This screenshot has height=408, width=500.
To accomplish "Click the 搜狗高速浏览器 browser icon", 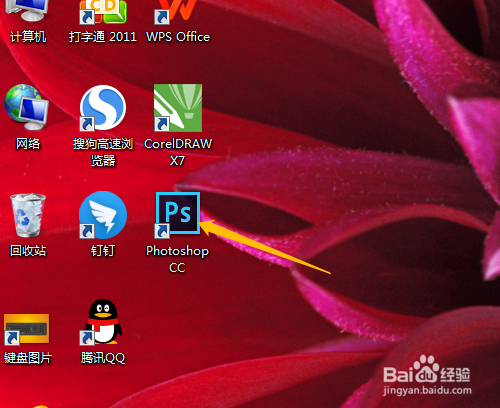I will (x=103, y=108).
